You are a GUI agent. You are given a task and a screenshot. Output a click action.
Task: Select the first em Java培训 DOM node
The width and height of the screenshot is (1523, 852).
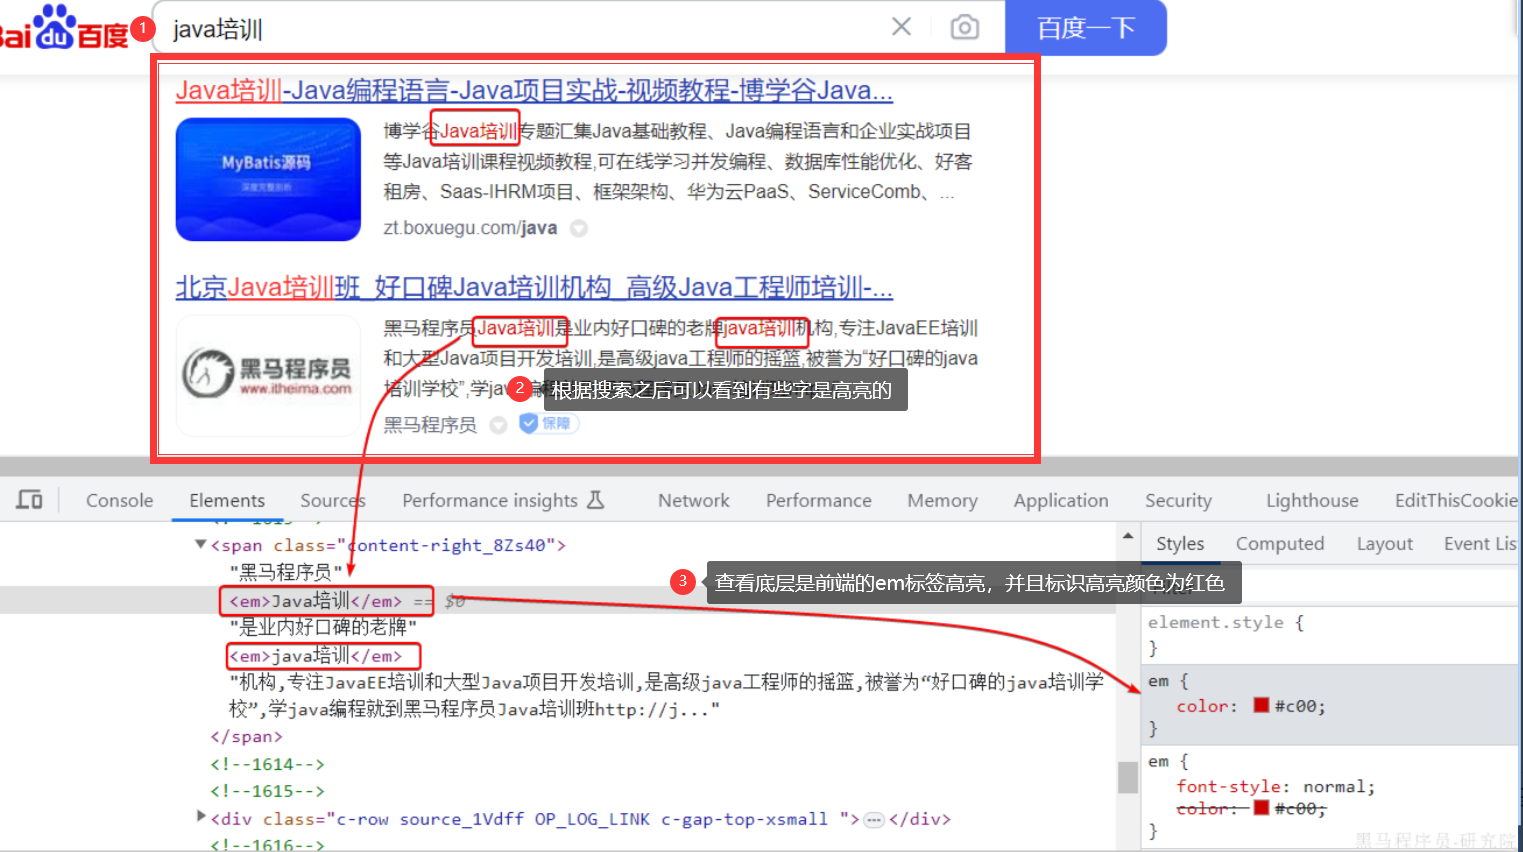316,601
